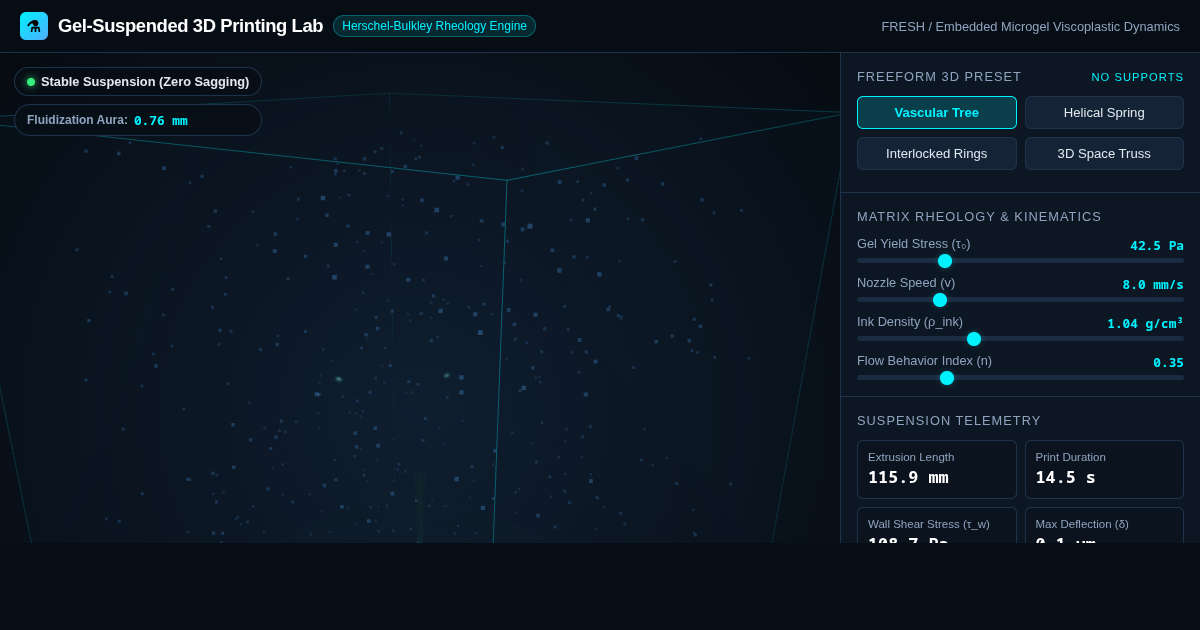Viewport: 1200px width, 630px height.
Task: Adjust the Gel Yield Stress slider
Action: tap(1020, 261)
